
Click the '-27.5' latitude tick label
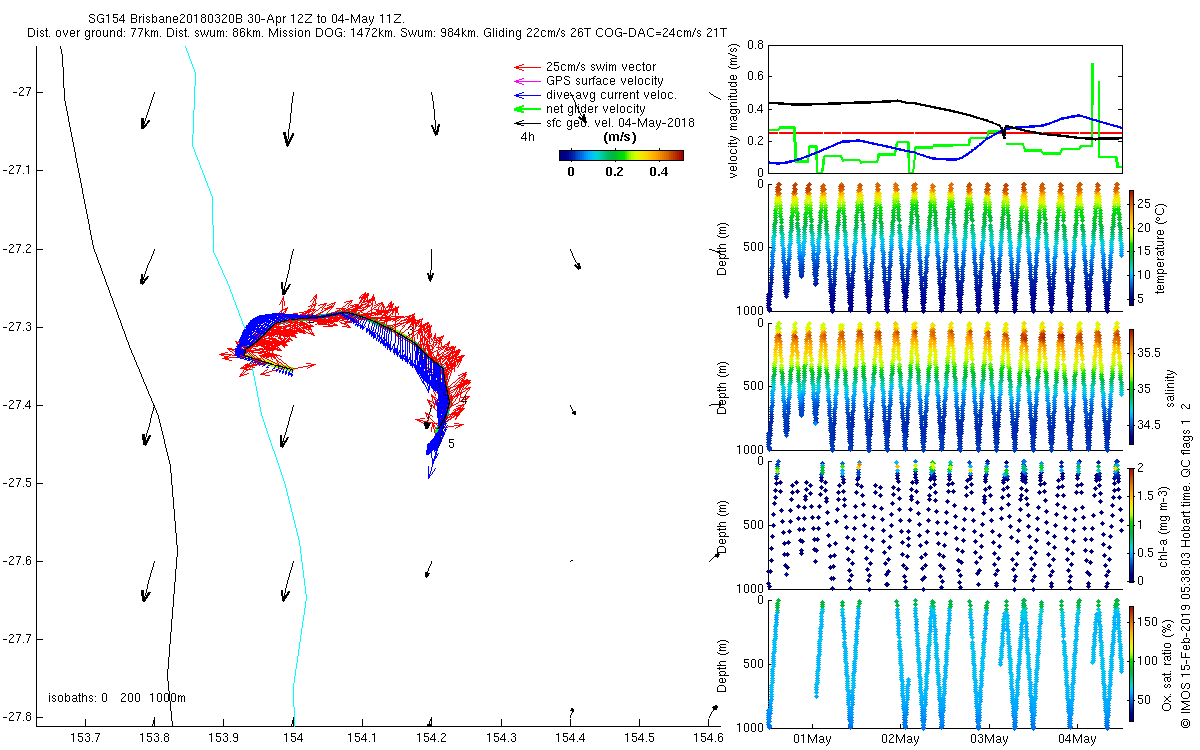click(x=19, y=483)
